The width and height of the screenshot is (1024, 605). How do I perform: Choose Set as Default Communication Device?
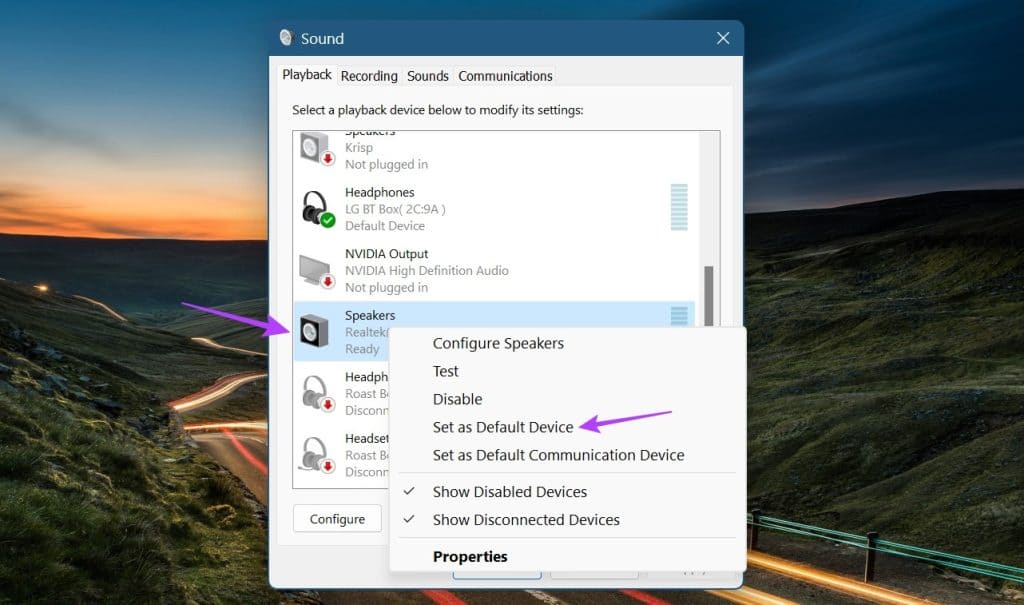(x=568, y=455)
